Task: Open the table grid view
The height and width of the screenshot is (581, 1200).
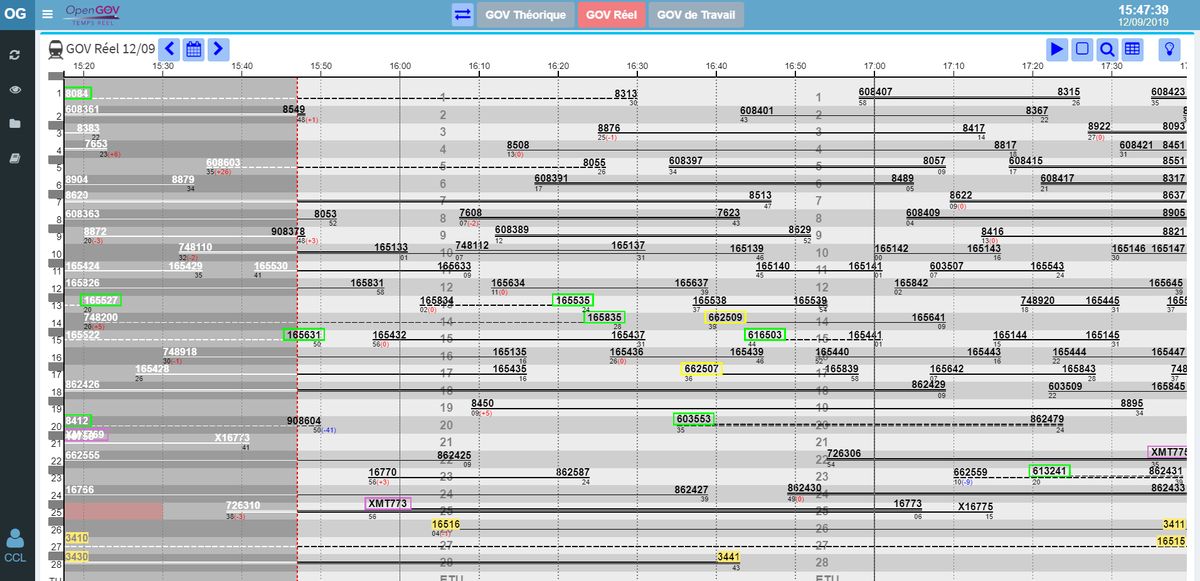Action: pyautogui.click(x=1132, y=48)
